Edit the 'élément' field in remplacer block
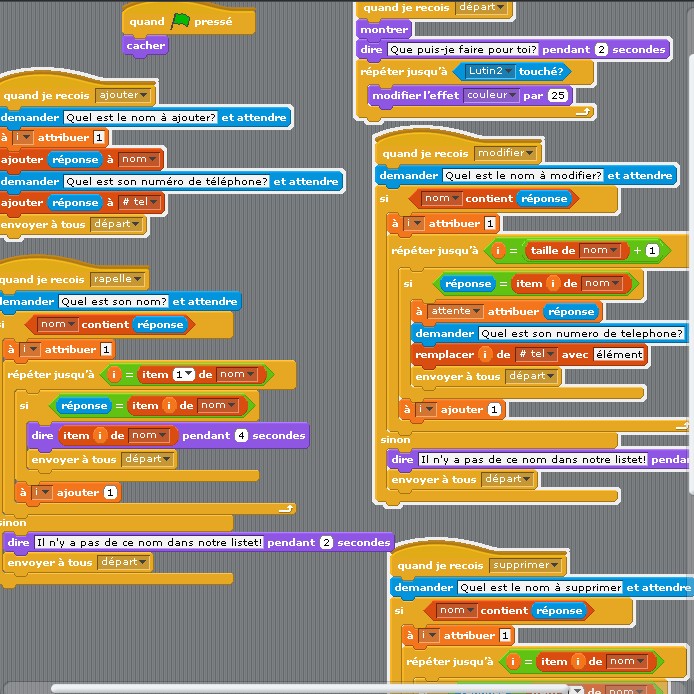 pos(618,355)
